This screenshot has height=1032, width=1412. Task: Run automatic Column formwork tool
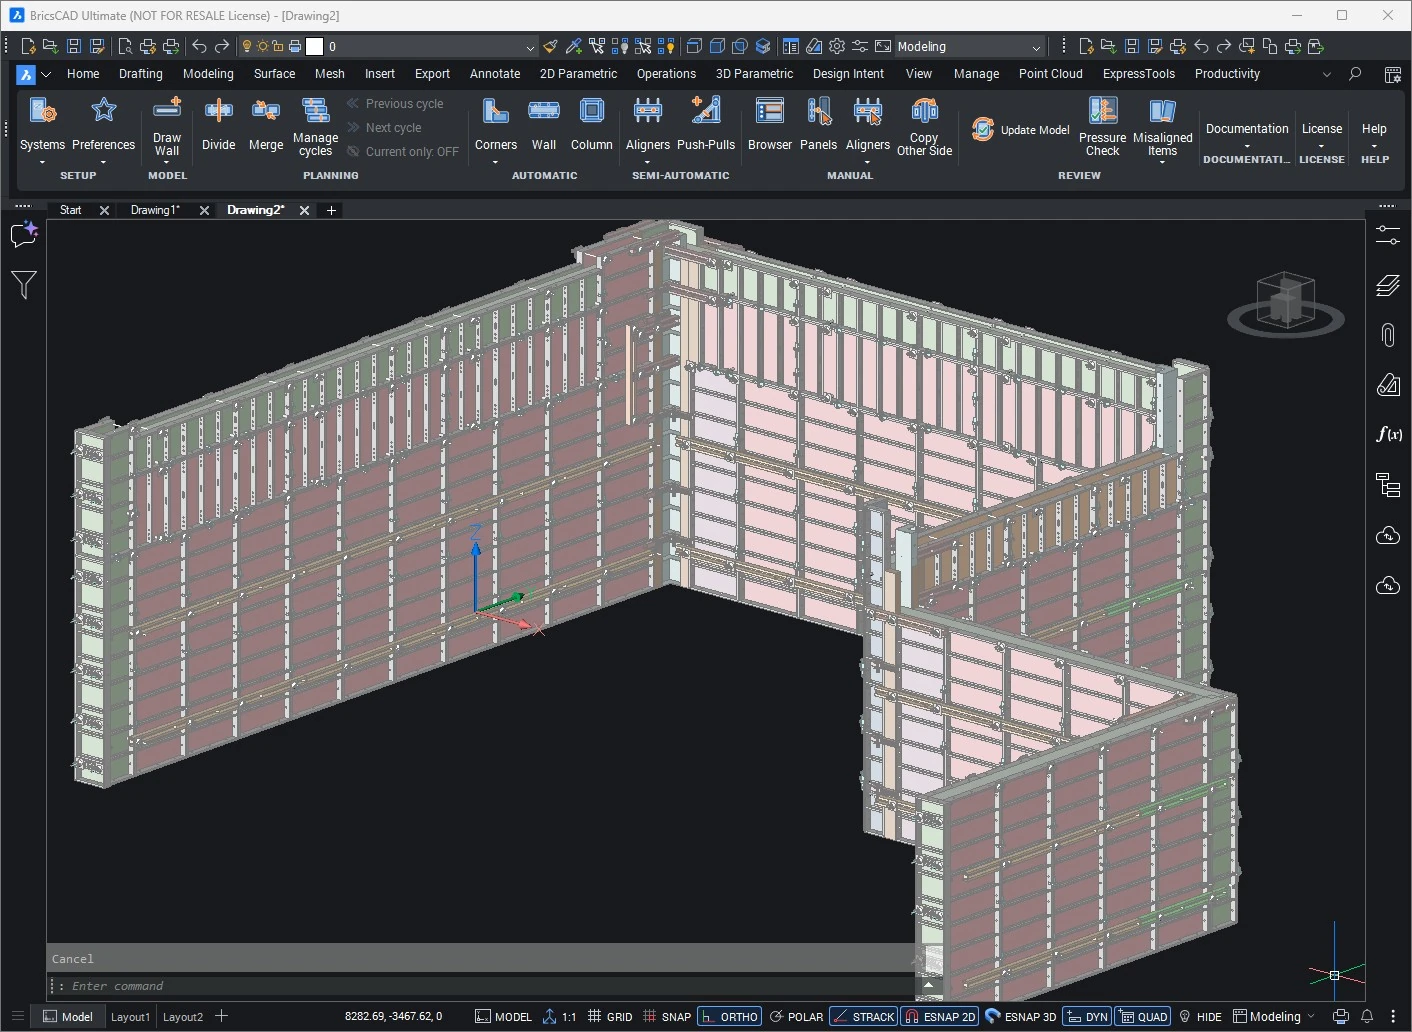tap(592, 125)
